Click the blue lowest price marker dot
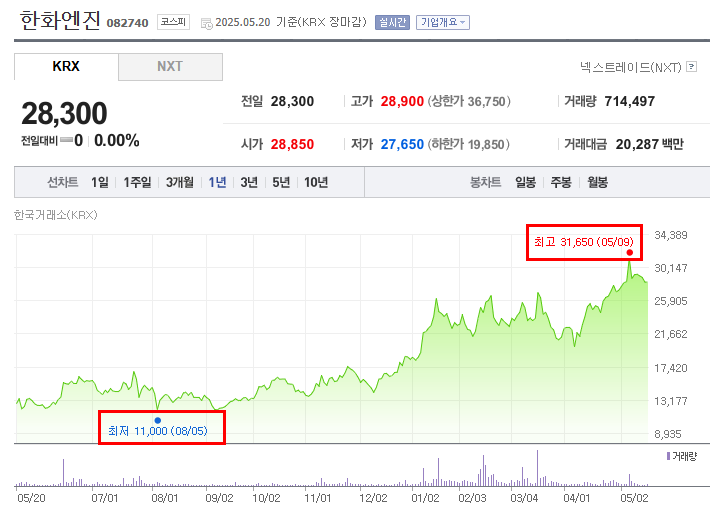 coord(158,420)
